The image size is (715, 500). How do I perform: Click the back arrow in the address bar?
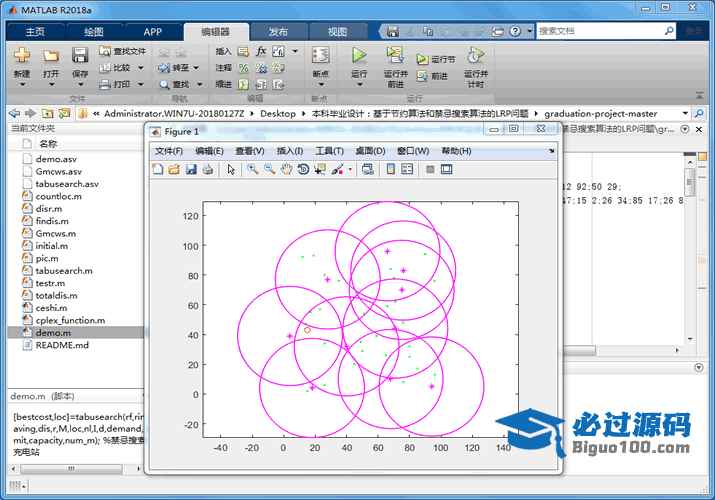coord(15,113)
